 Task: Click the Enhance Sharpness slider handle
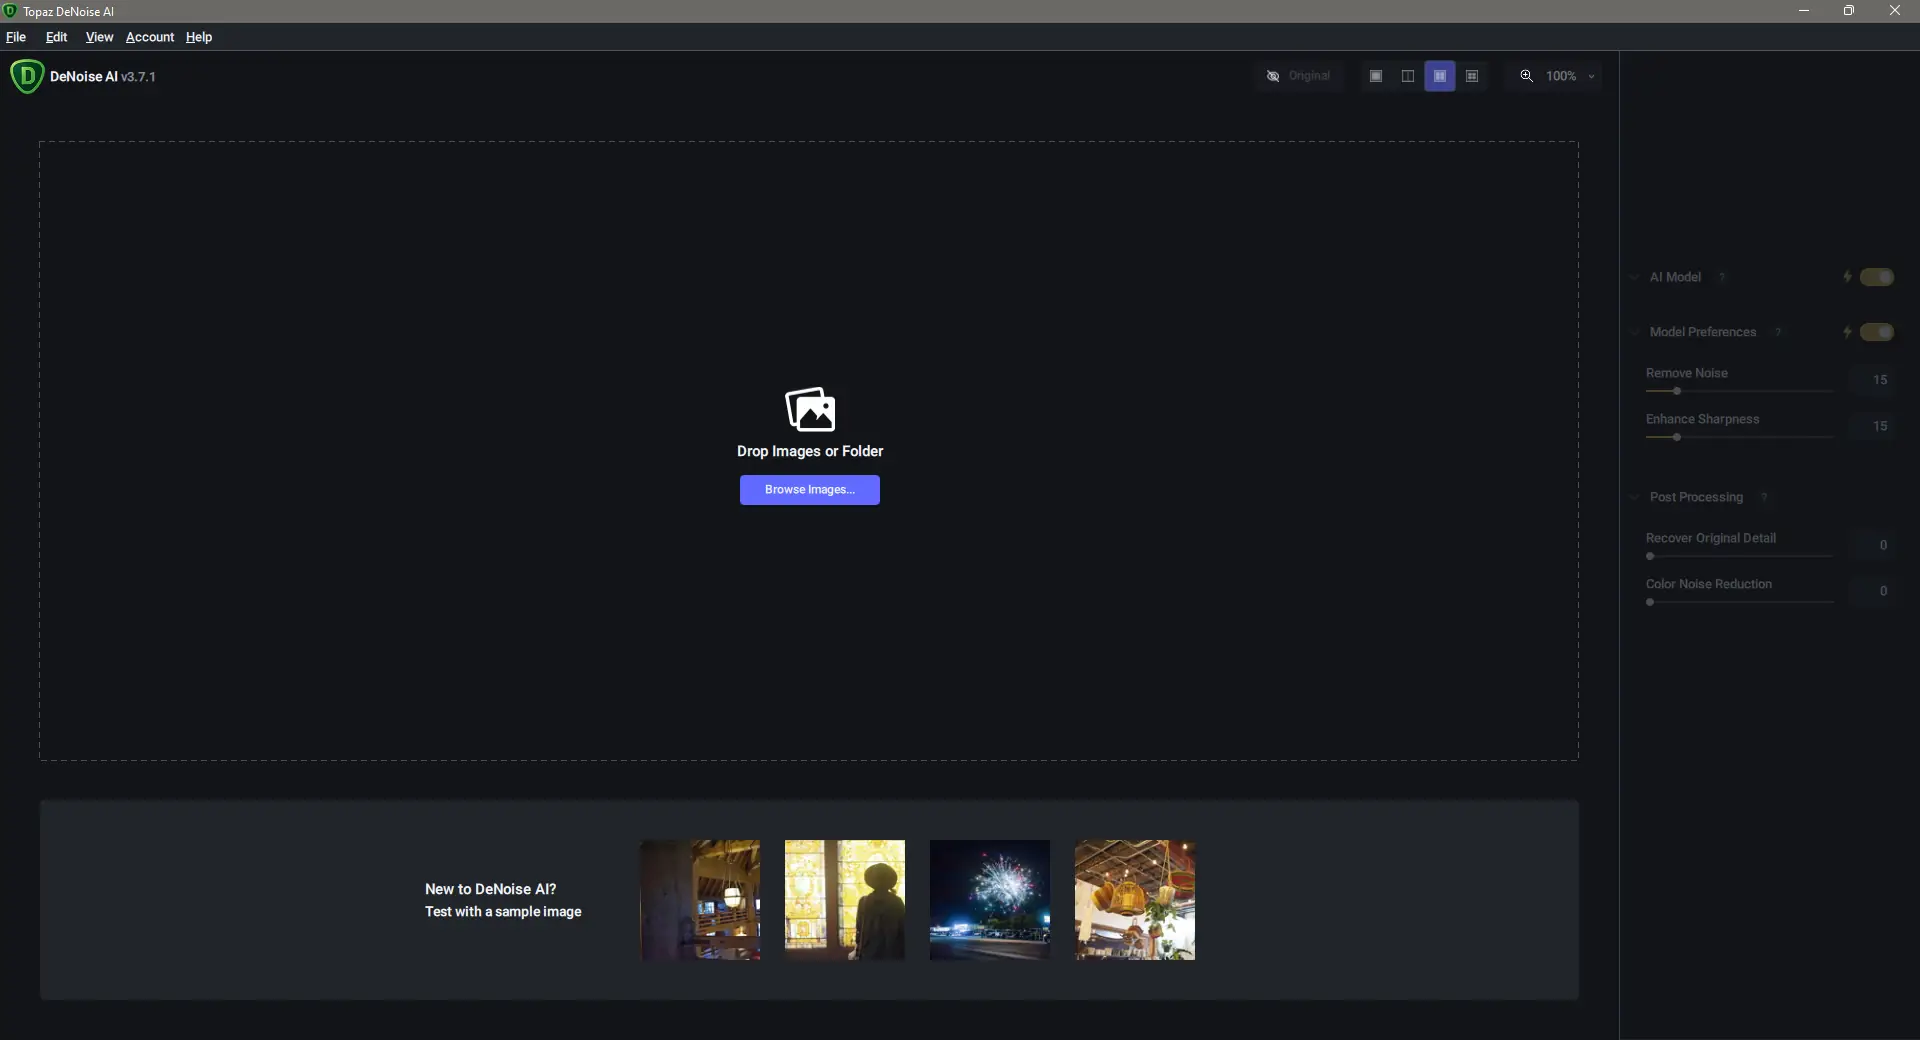[x=1677, y=437]
